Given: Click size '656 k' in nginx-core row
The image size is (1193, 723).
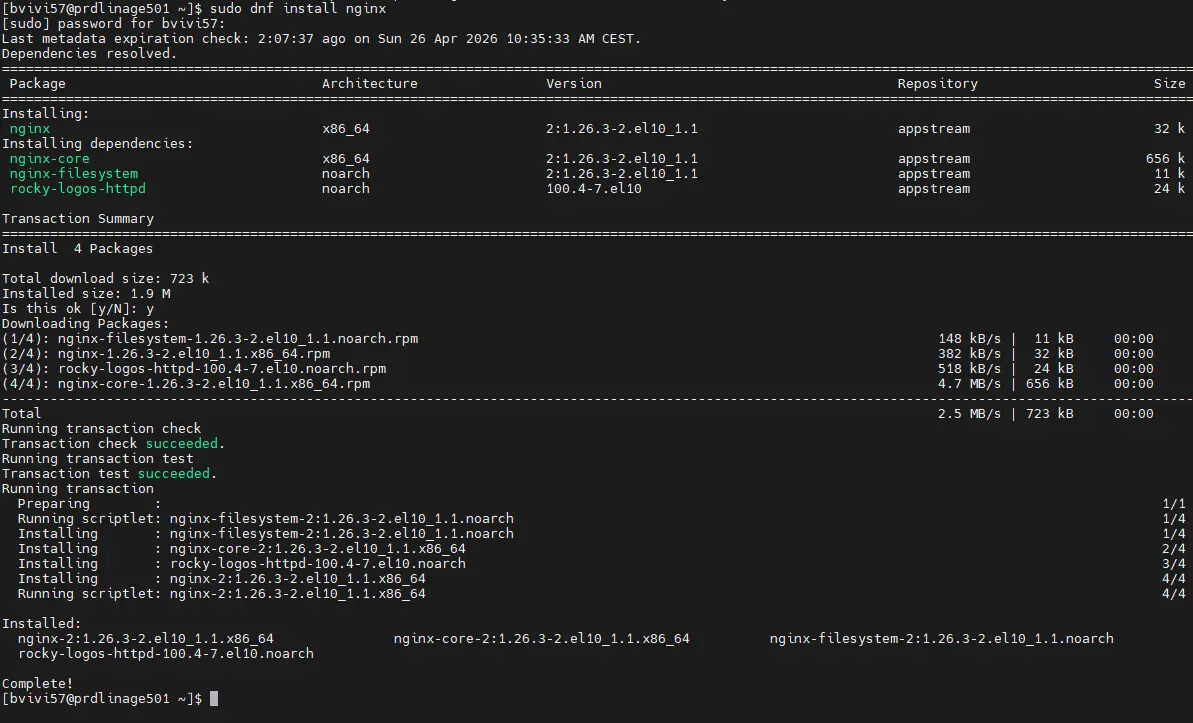Looking at the screenshot, I should [1166, 159].
